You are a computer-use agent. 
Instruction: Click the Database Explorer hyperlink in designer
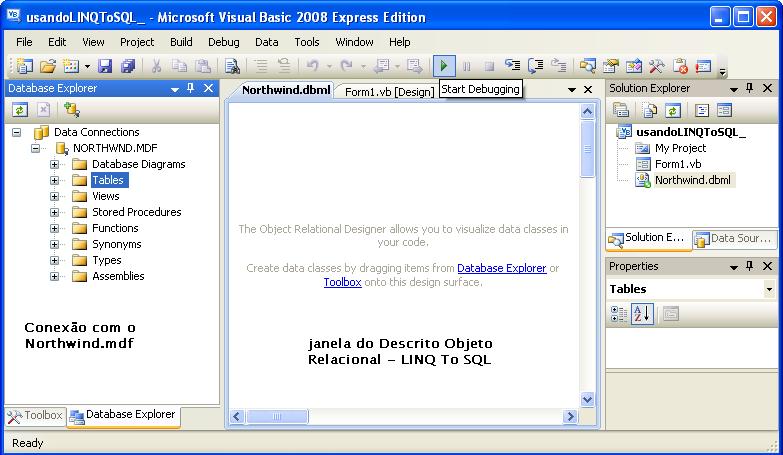point(501,268)
